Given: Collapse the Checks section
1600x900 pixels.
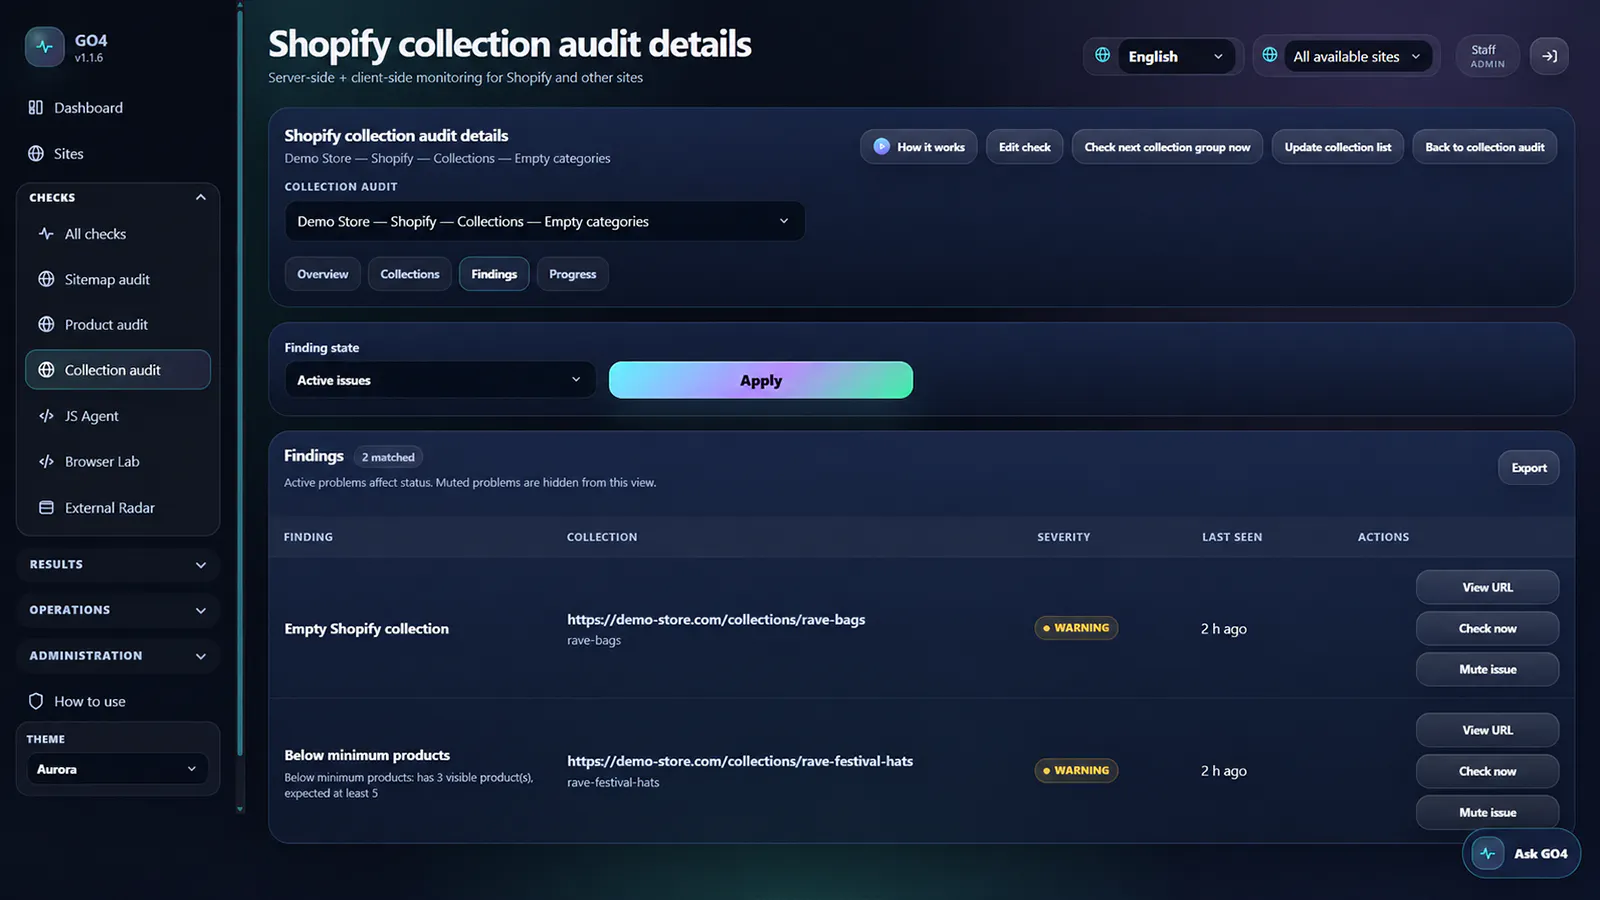Looking at the screenshot, I should point(118,197).
